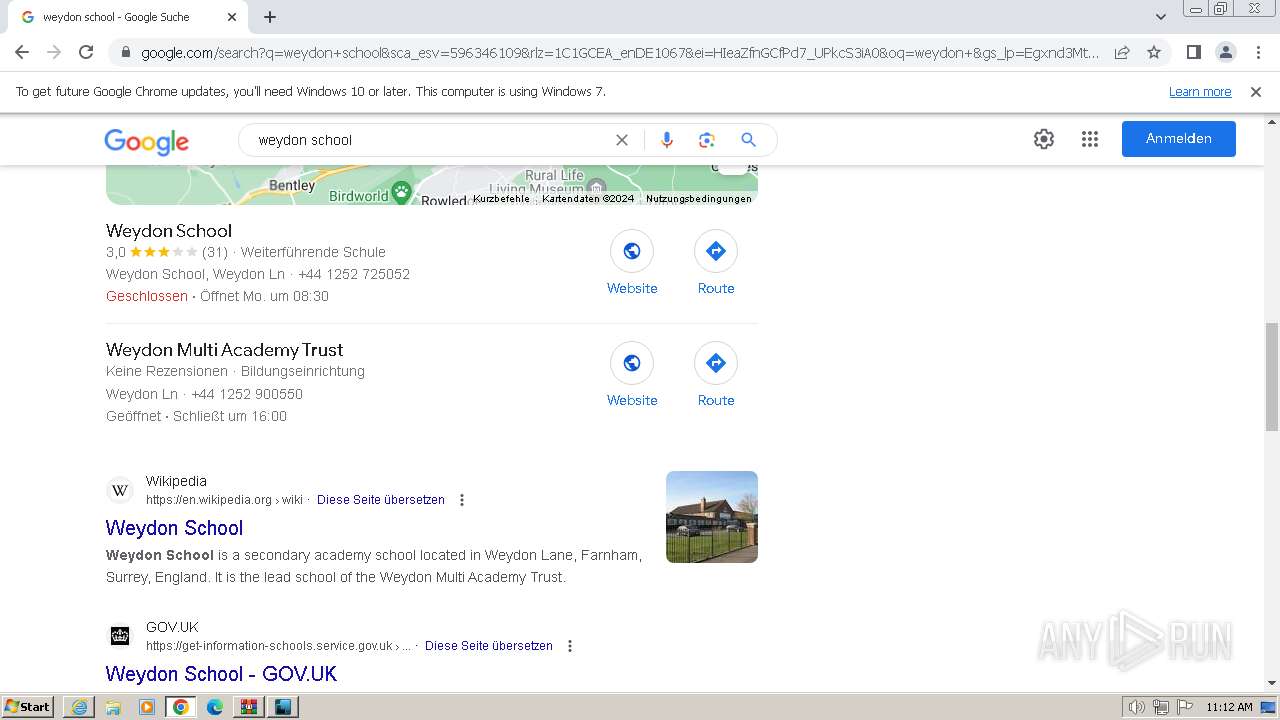Open Chrome taskbar icon

pos(181,707)
